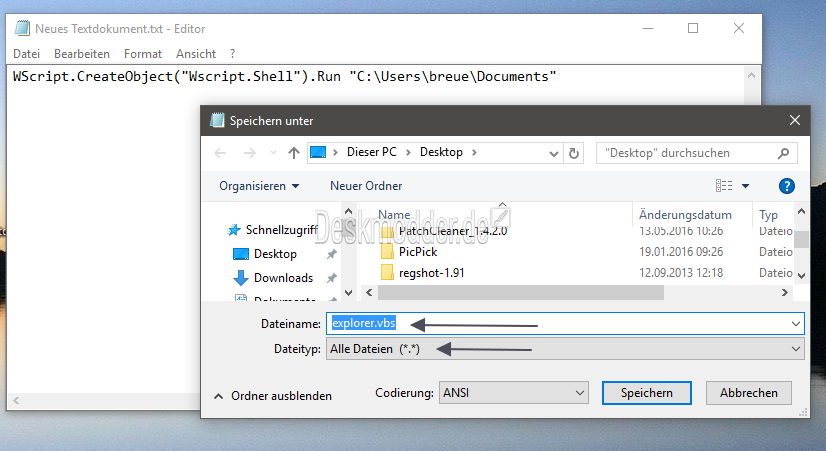
Task: Click the navigation pane scroll down arrow
Action: (x=348, y=292)
